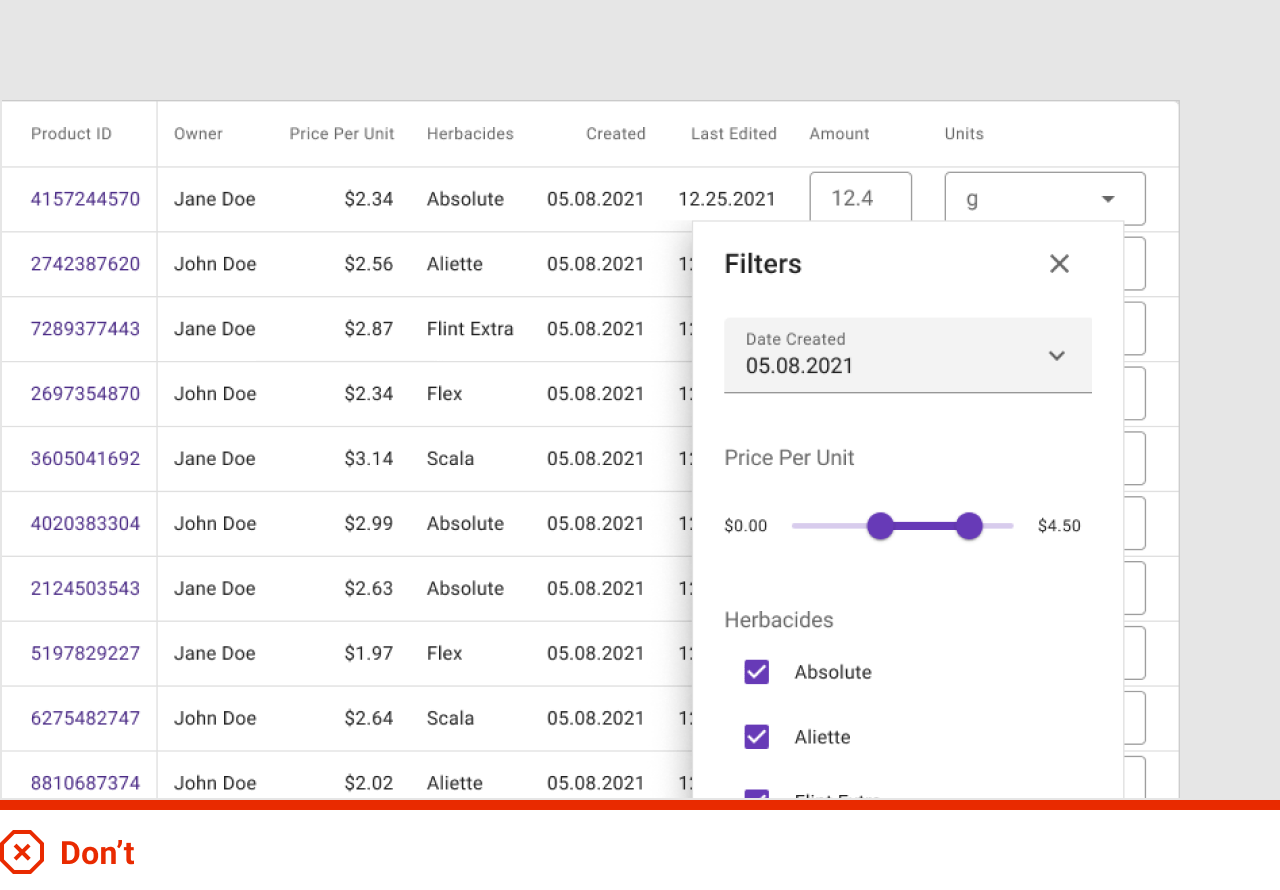Open product ID 2742387620 link
This screenshot has width=1280, height=890.
85,264
